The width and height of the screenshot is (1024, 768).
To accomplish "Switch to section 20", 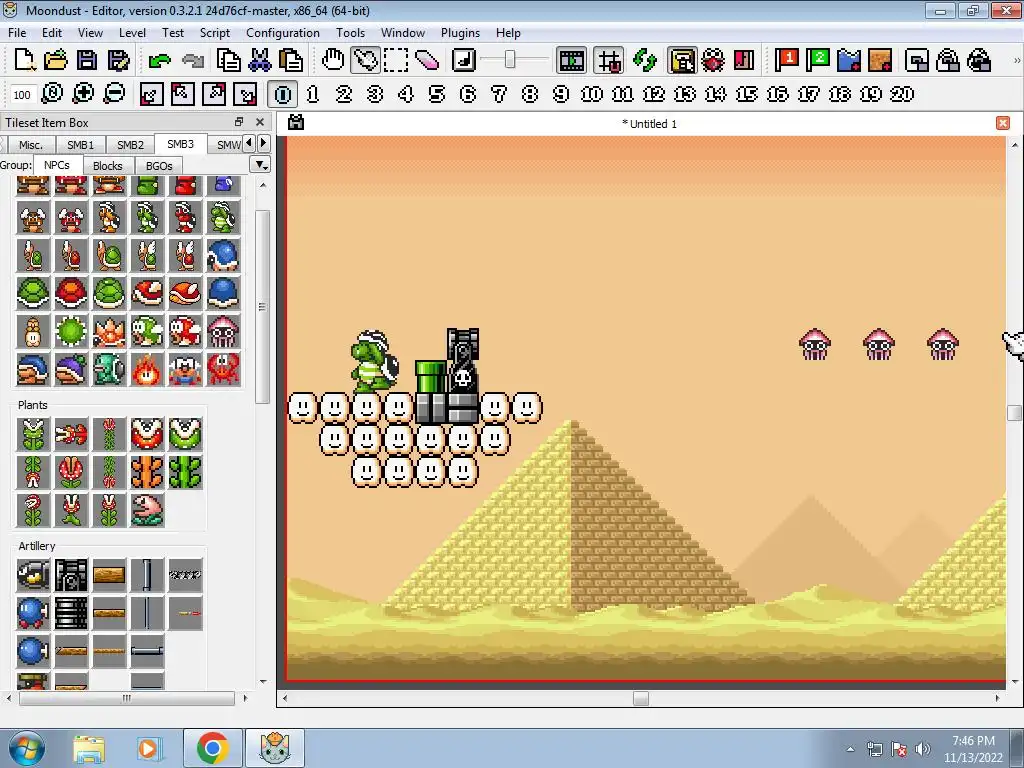I will [x=902, y=94].
